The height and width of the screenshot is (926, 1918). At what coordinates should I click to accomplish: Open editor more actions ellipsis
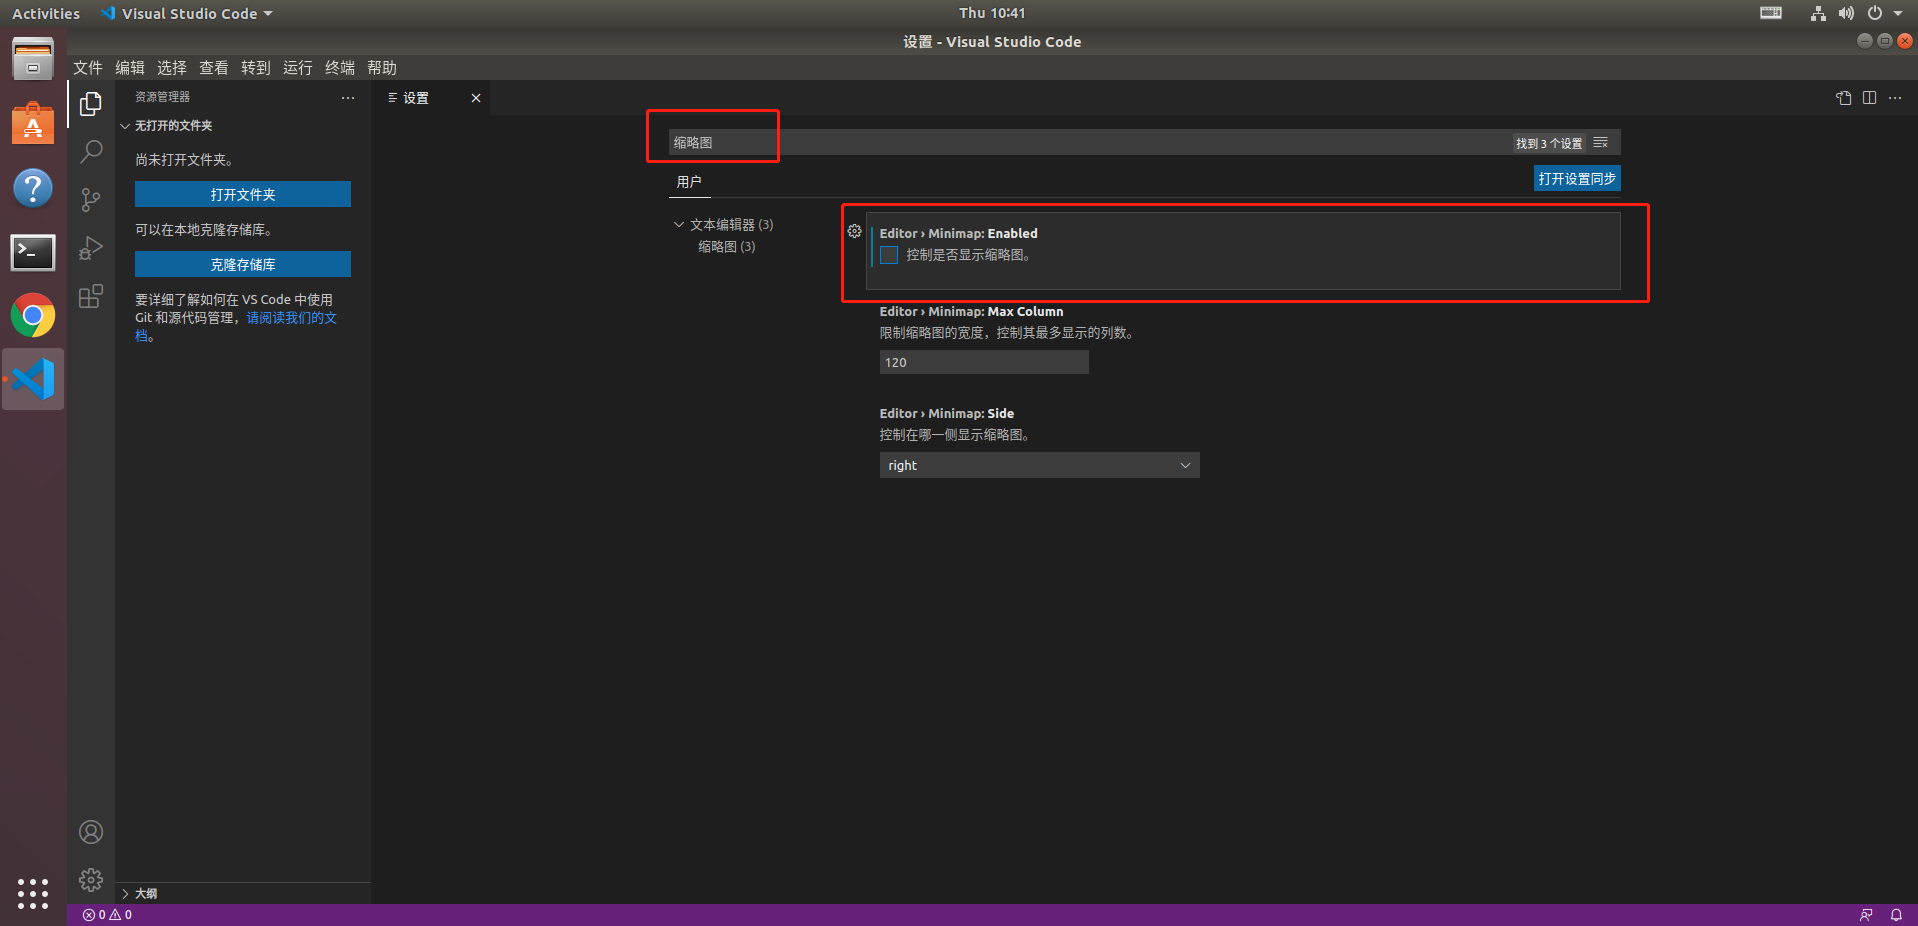[1895, 98]
